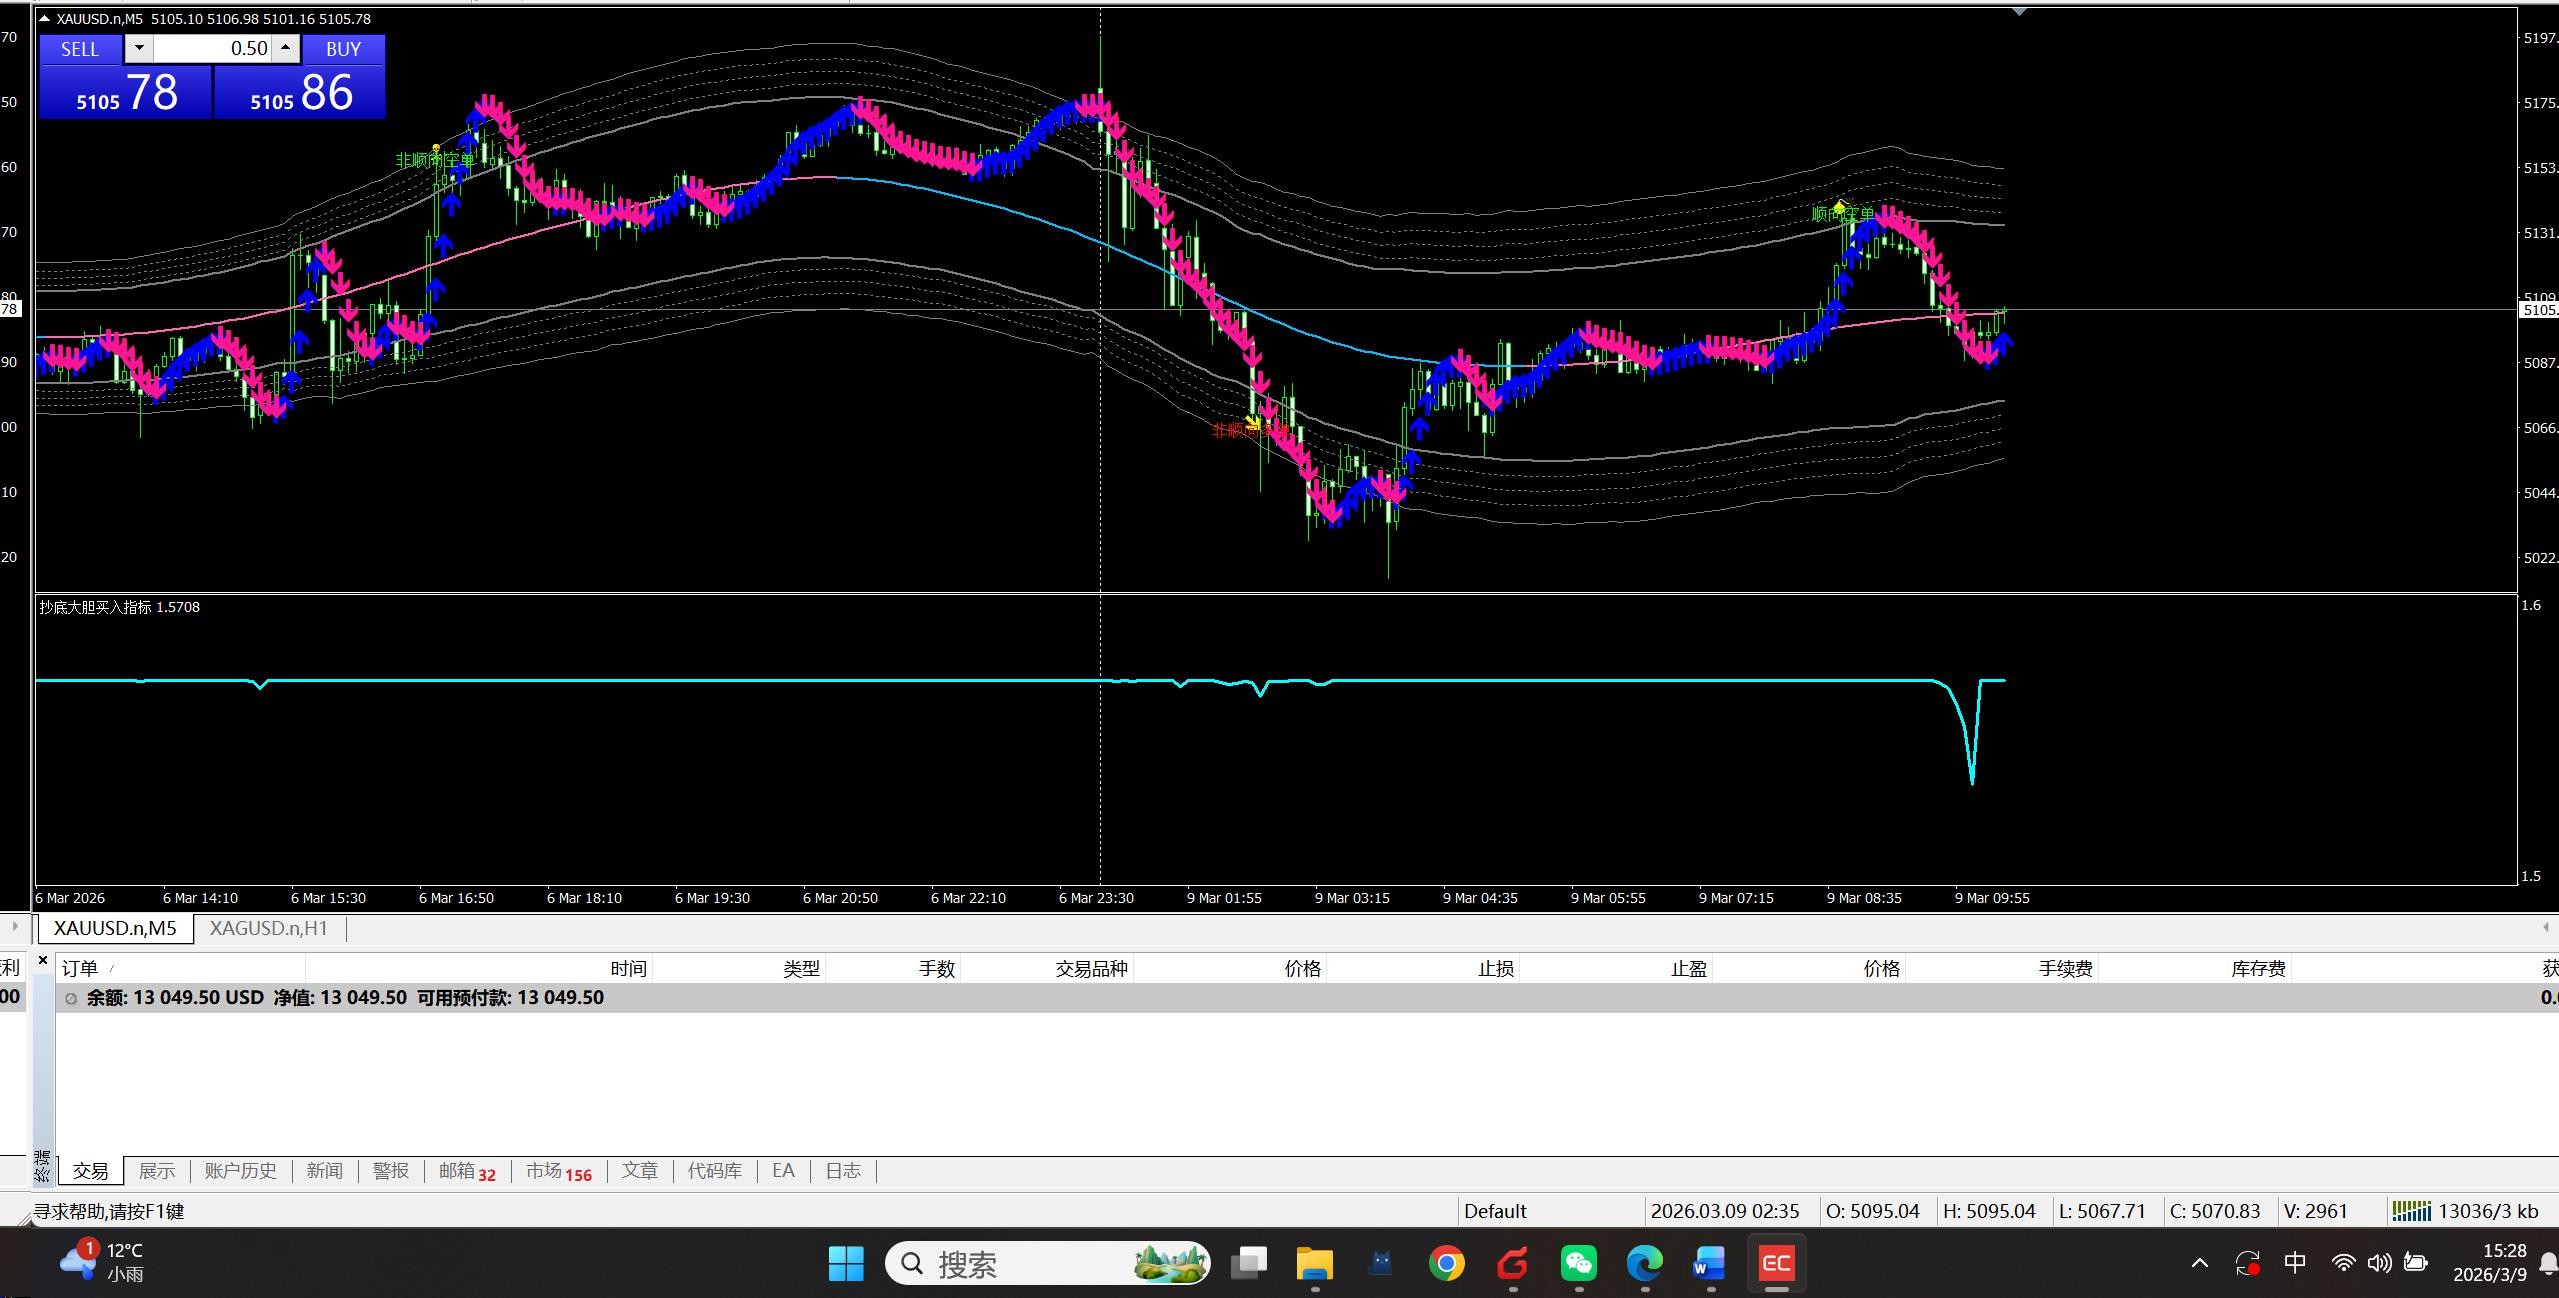This screenshot has width=2559, height=1298.
Task: Click the connection status bars icon
Action: click(2410, 1211)
